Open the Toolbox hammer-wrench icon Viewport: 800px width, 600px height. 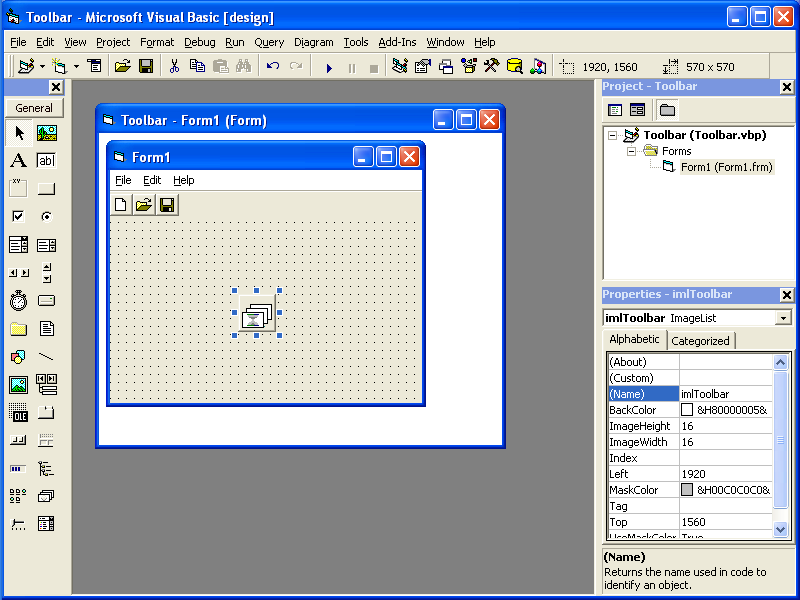[x=491, y=66]
